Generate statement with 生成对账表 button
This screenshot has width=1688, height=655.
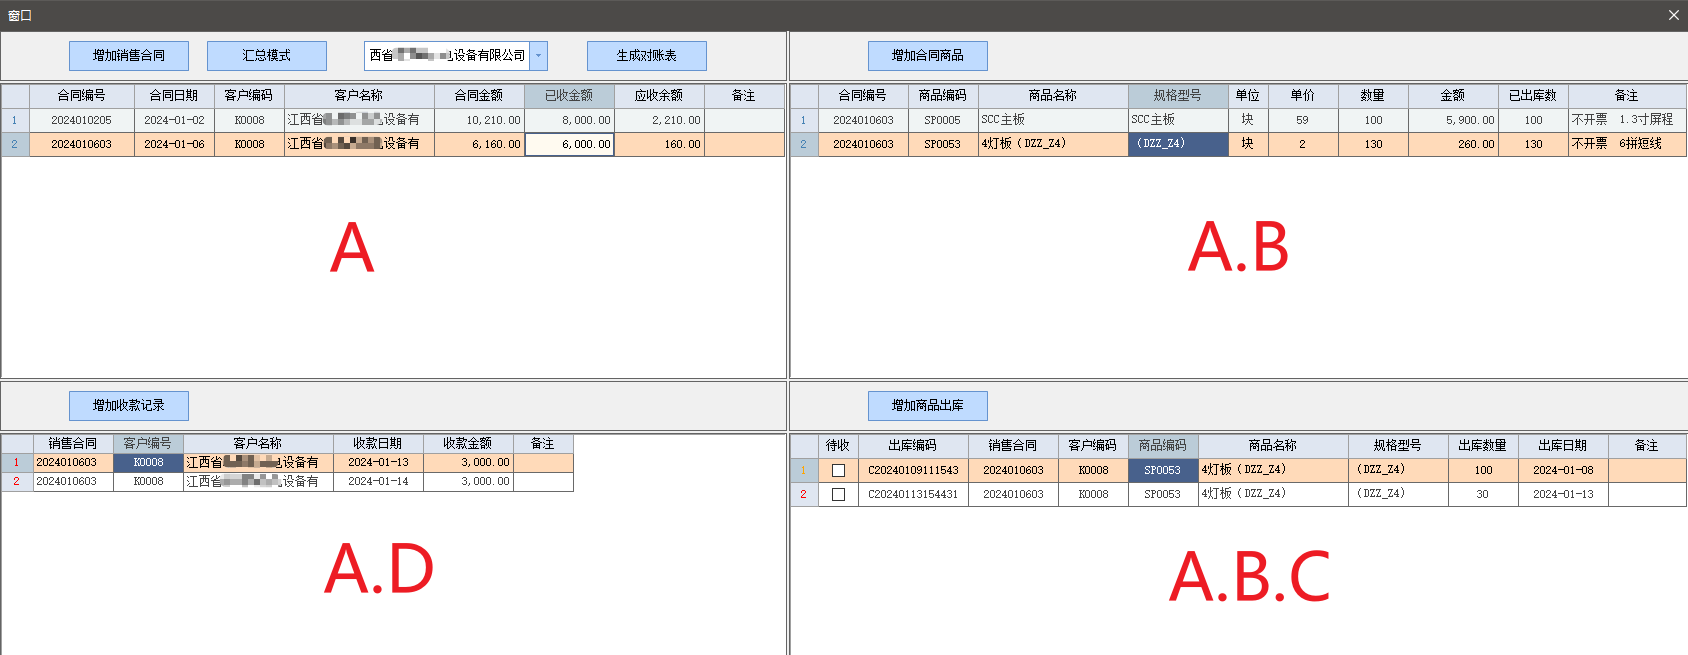646,56
